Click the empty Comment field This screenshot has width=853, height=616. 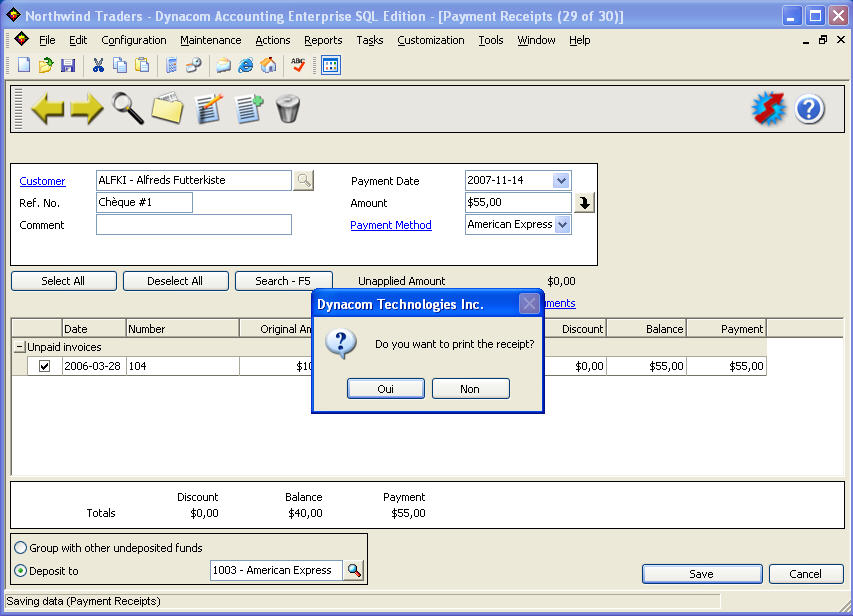click(194, 225)
